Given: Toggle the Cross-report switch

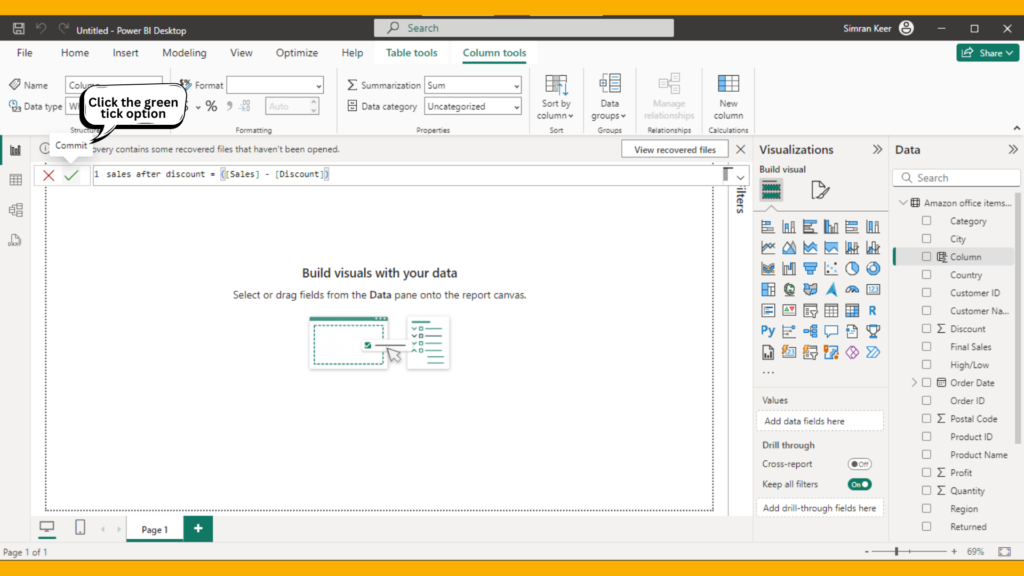Looking at the screenshot, I should (859, 464).
